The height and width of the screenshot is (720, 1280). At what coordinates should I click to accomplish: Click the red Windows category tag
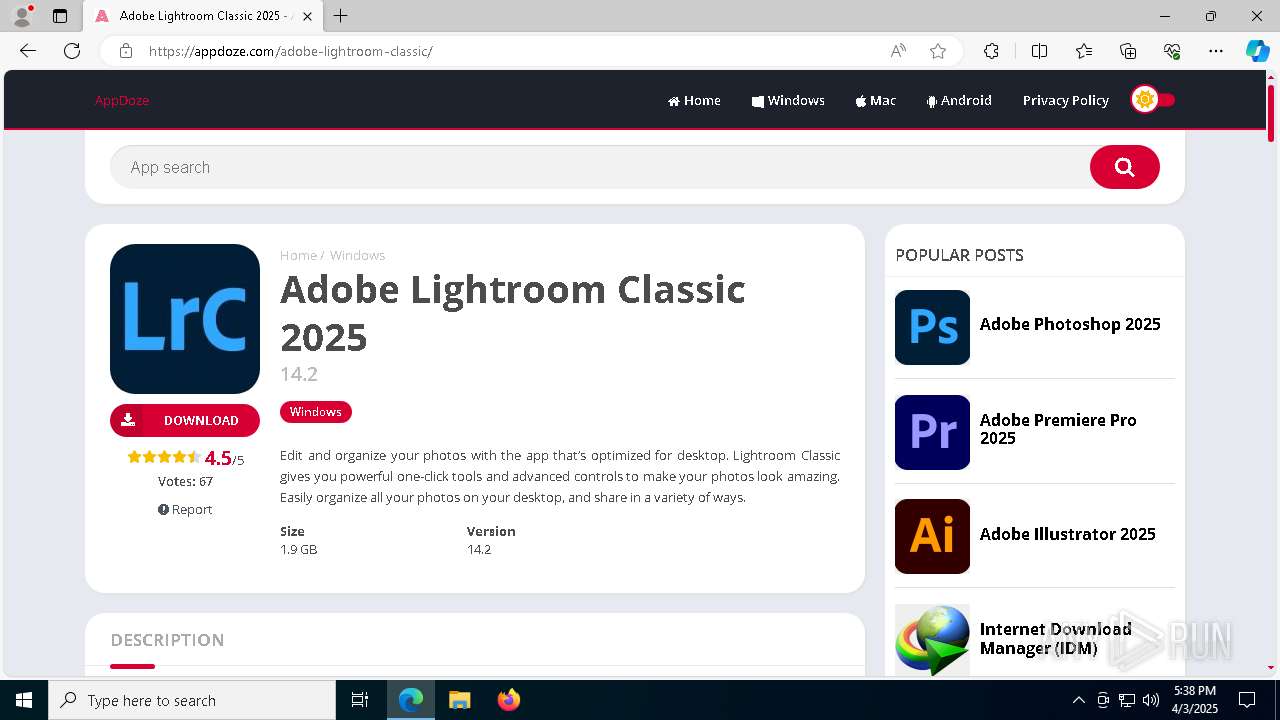(315, 412)
